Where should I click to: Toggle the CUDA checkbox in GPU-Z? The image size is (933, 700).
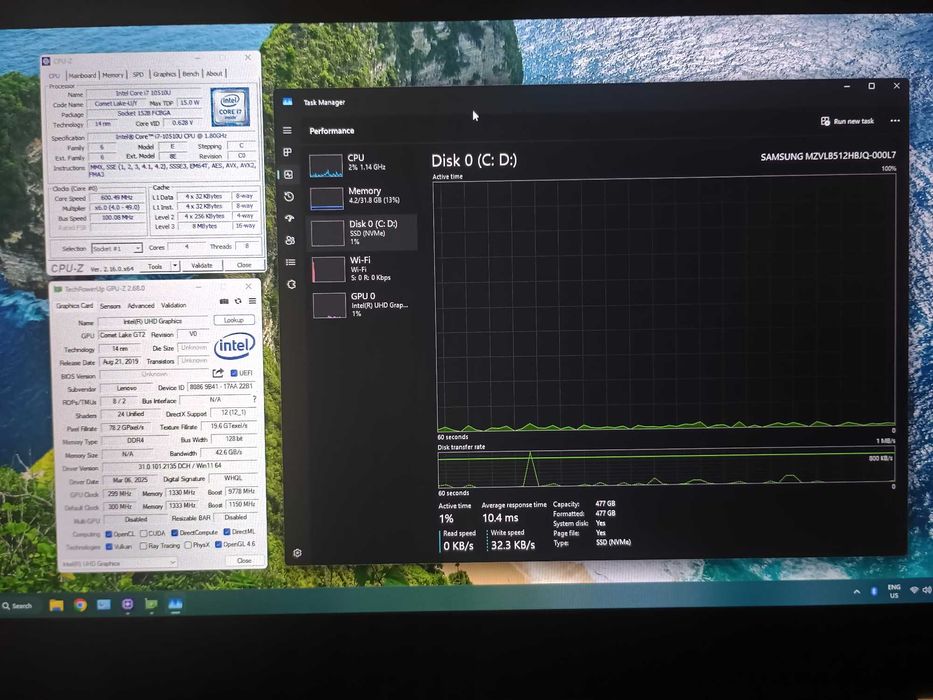coord(143,533)
